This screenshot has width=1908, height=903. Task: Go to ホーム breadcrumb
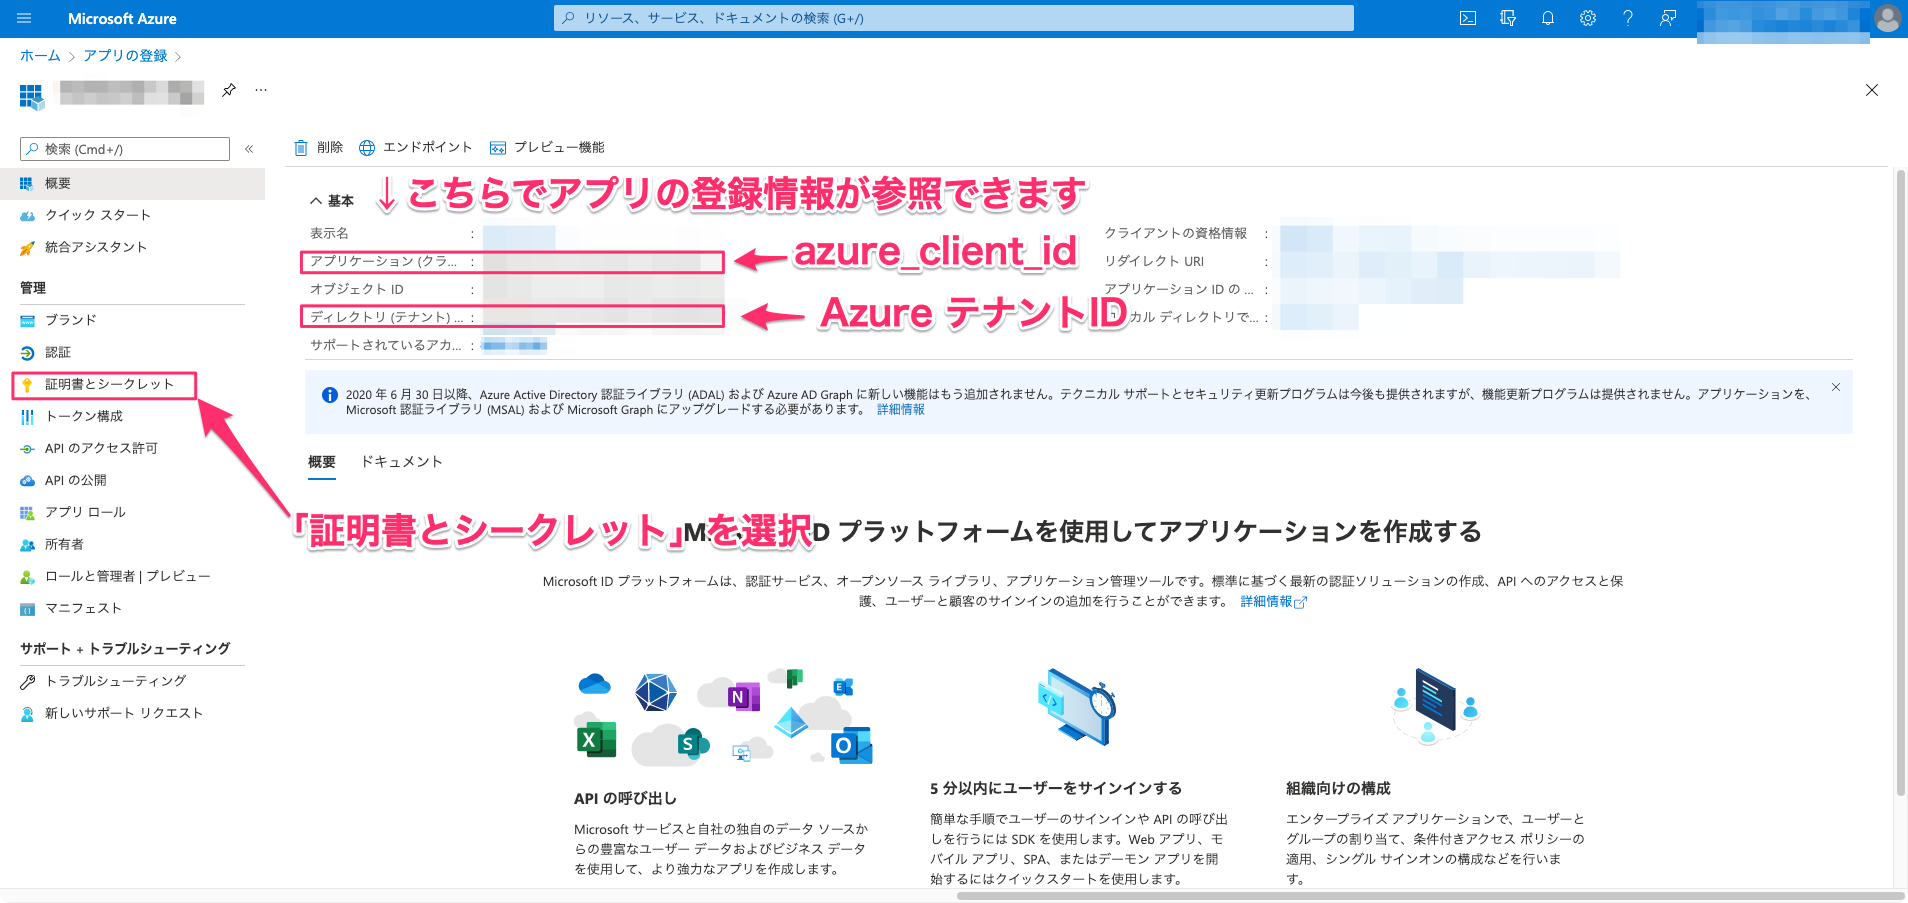[40, 56]
